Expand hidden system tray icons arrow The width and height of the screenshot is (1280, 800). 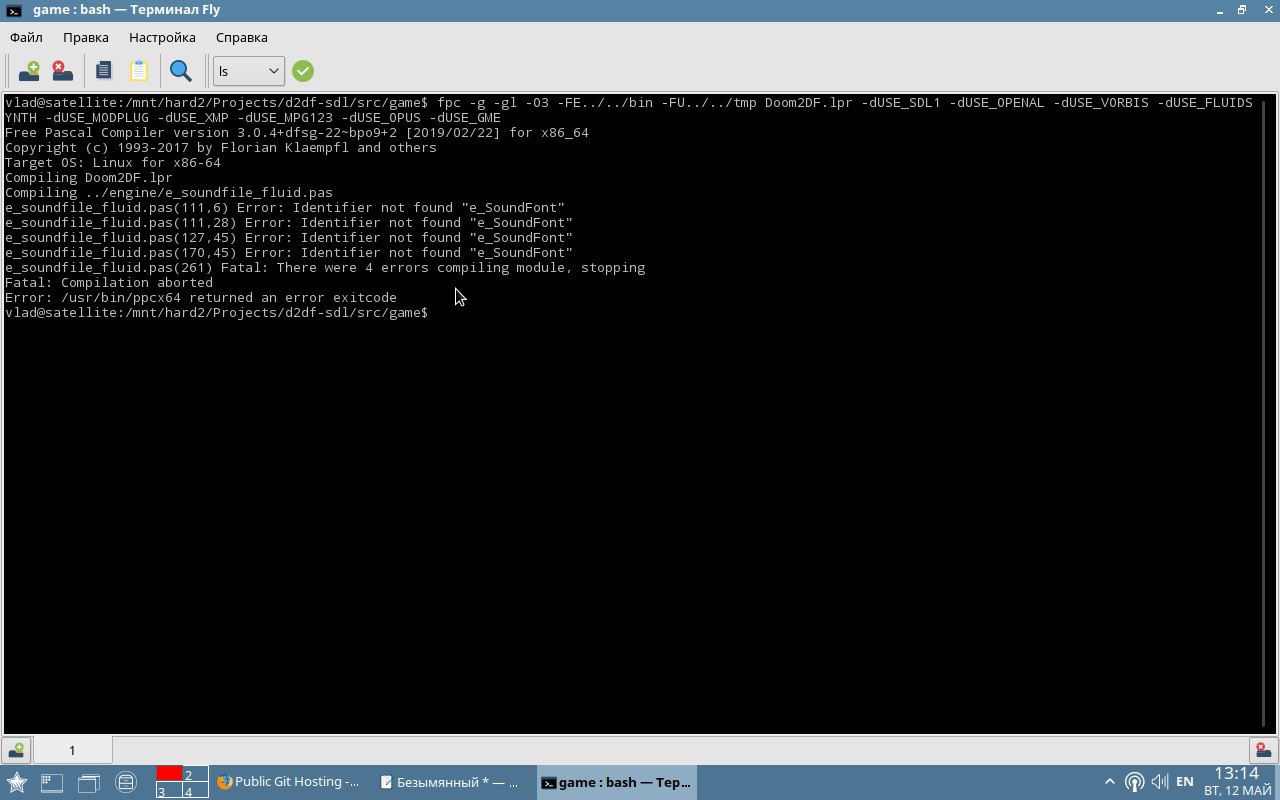pyautogui.click(x=1109, y=782)
